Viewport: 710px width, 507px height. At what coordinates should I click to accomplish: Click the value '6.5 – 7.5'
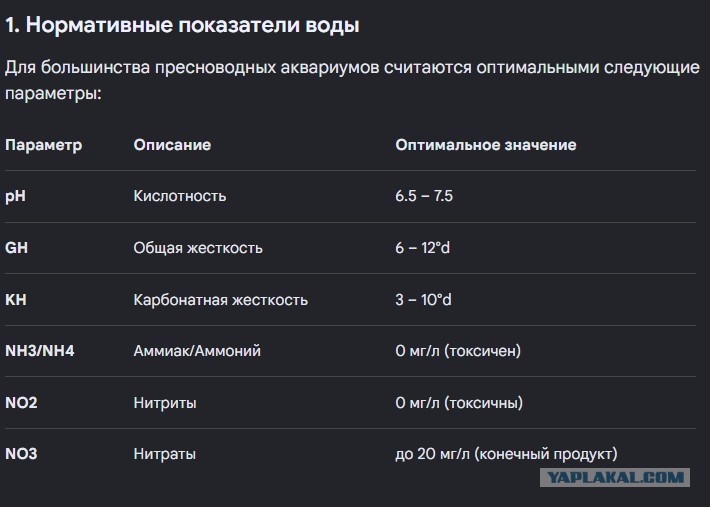coord(424,196)
